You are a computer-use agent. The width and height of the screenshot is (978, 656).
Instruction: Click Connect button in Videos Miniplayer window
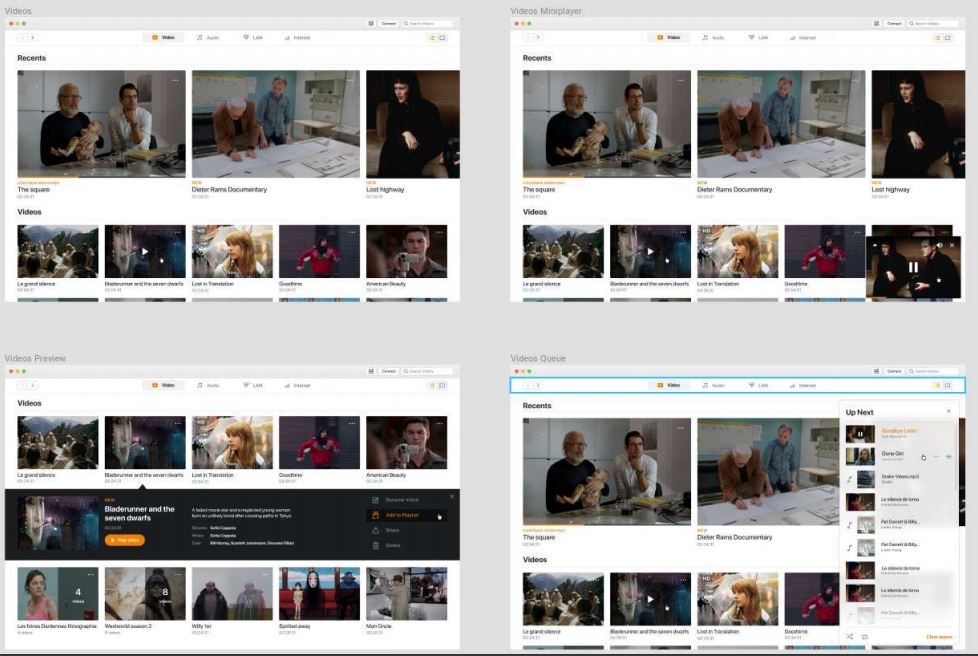click(x=894, y=24)
